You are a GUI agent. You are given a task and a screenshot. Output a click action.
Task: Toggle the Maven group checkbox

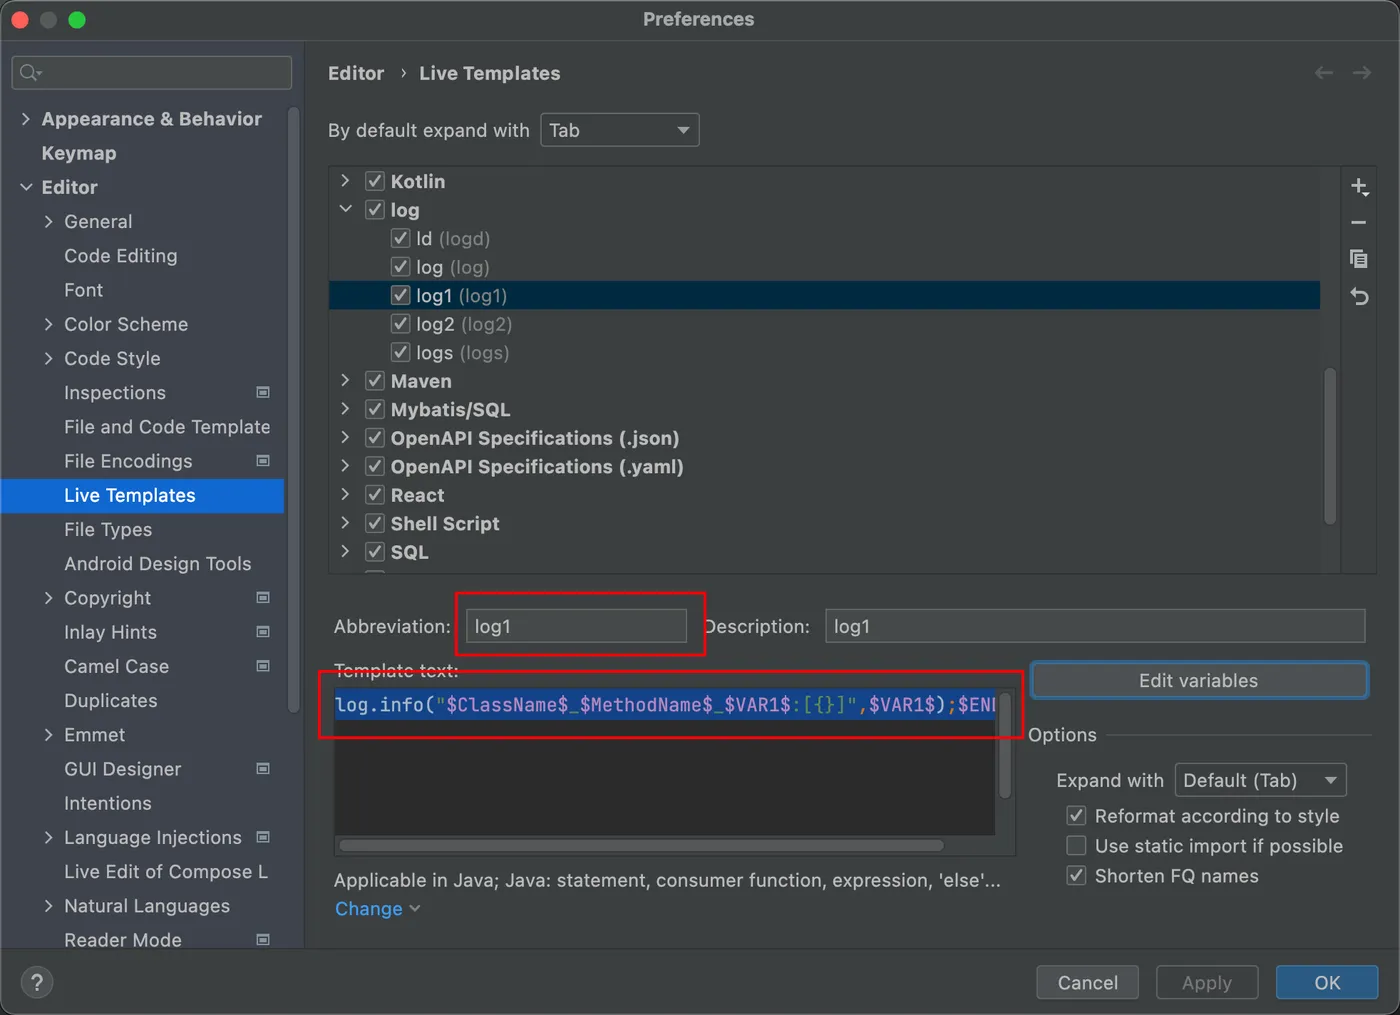375,381
